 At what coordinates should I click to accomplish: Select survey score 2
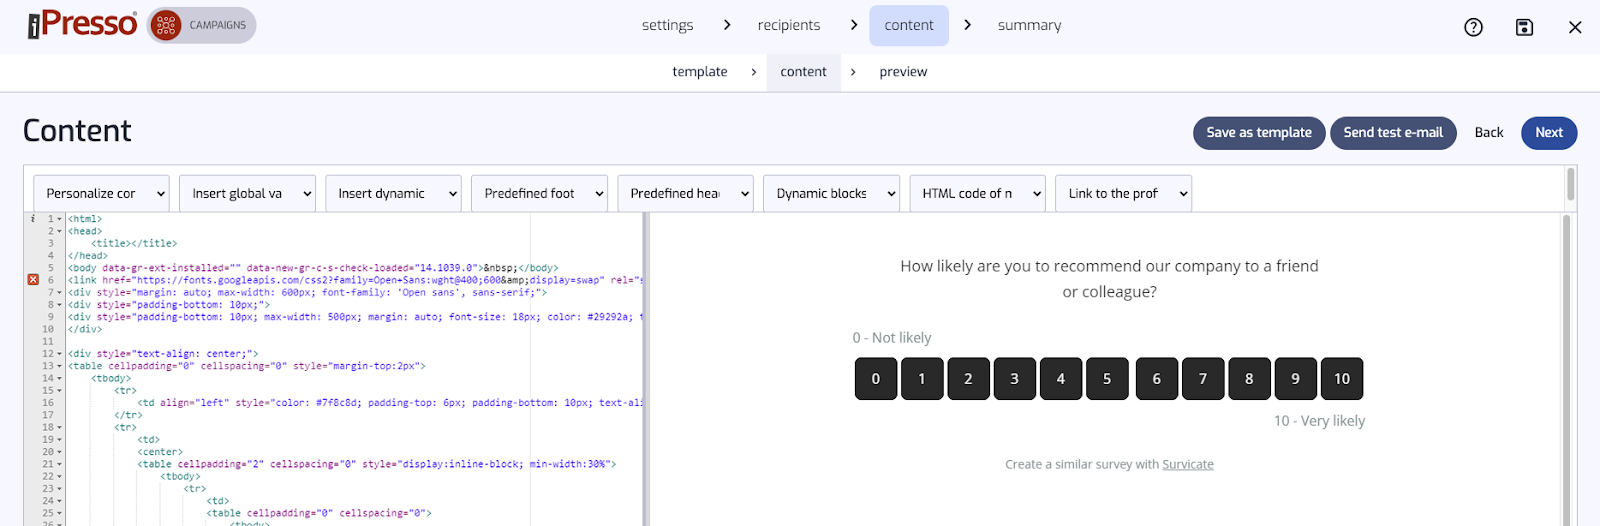point(968,379)
